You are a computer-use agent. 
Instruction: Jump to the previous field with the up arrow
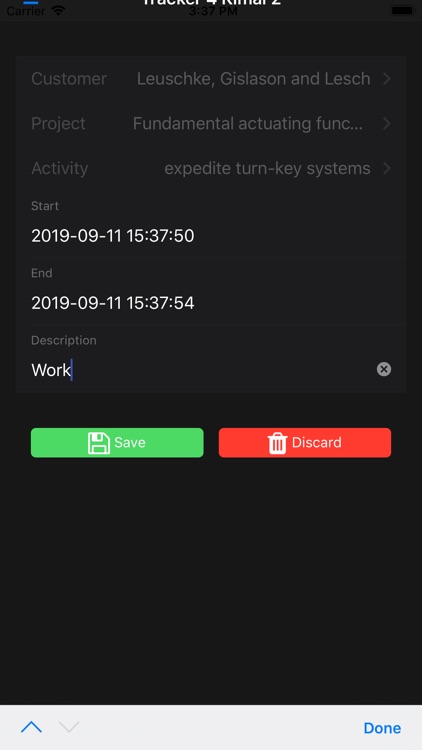coord(32,727)
